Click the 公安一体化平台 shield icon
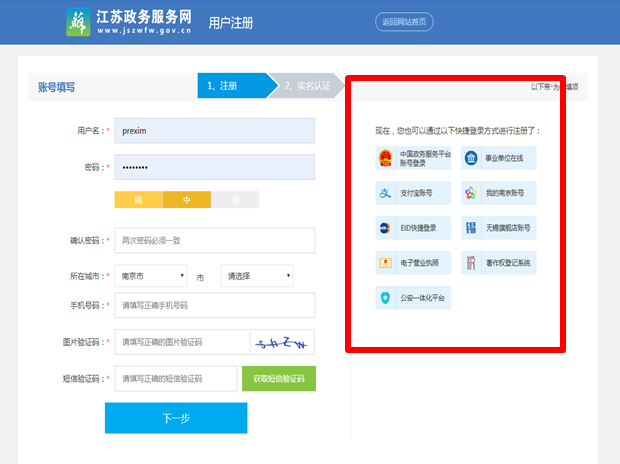Image resolution: width=620 pixels, height=464 pixels. pyautogui.click(x=385, y=297)
